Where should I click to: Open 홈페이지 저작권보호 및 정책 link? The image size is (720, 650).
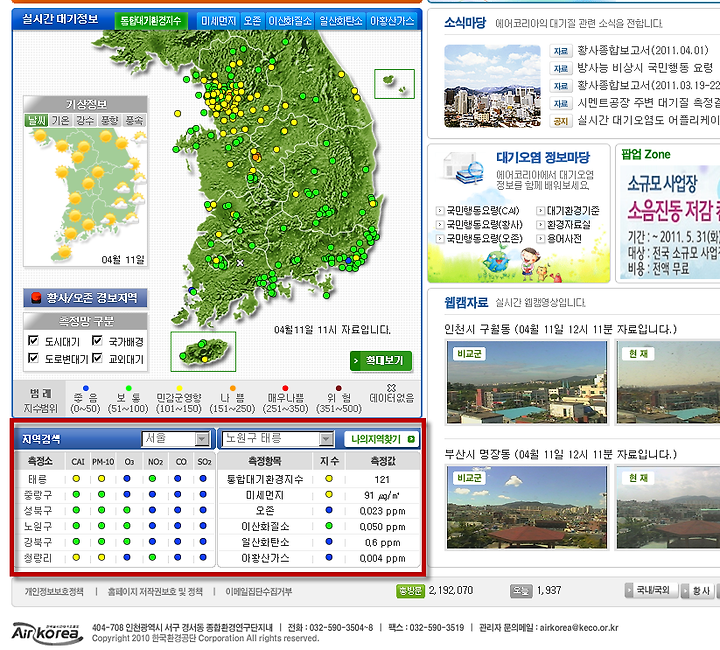[155, 592]
